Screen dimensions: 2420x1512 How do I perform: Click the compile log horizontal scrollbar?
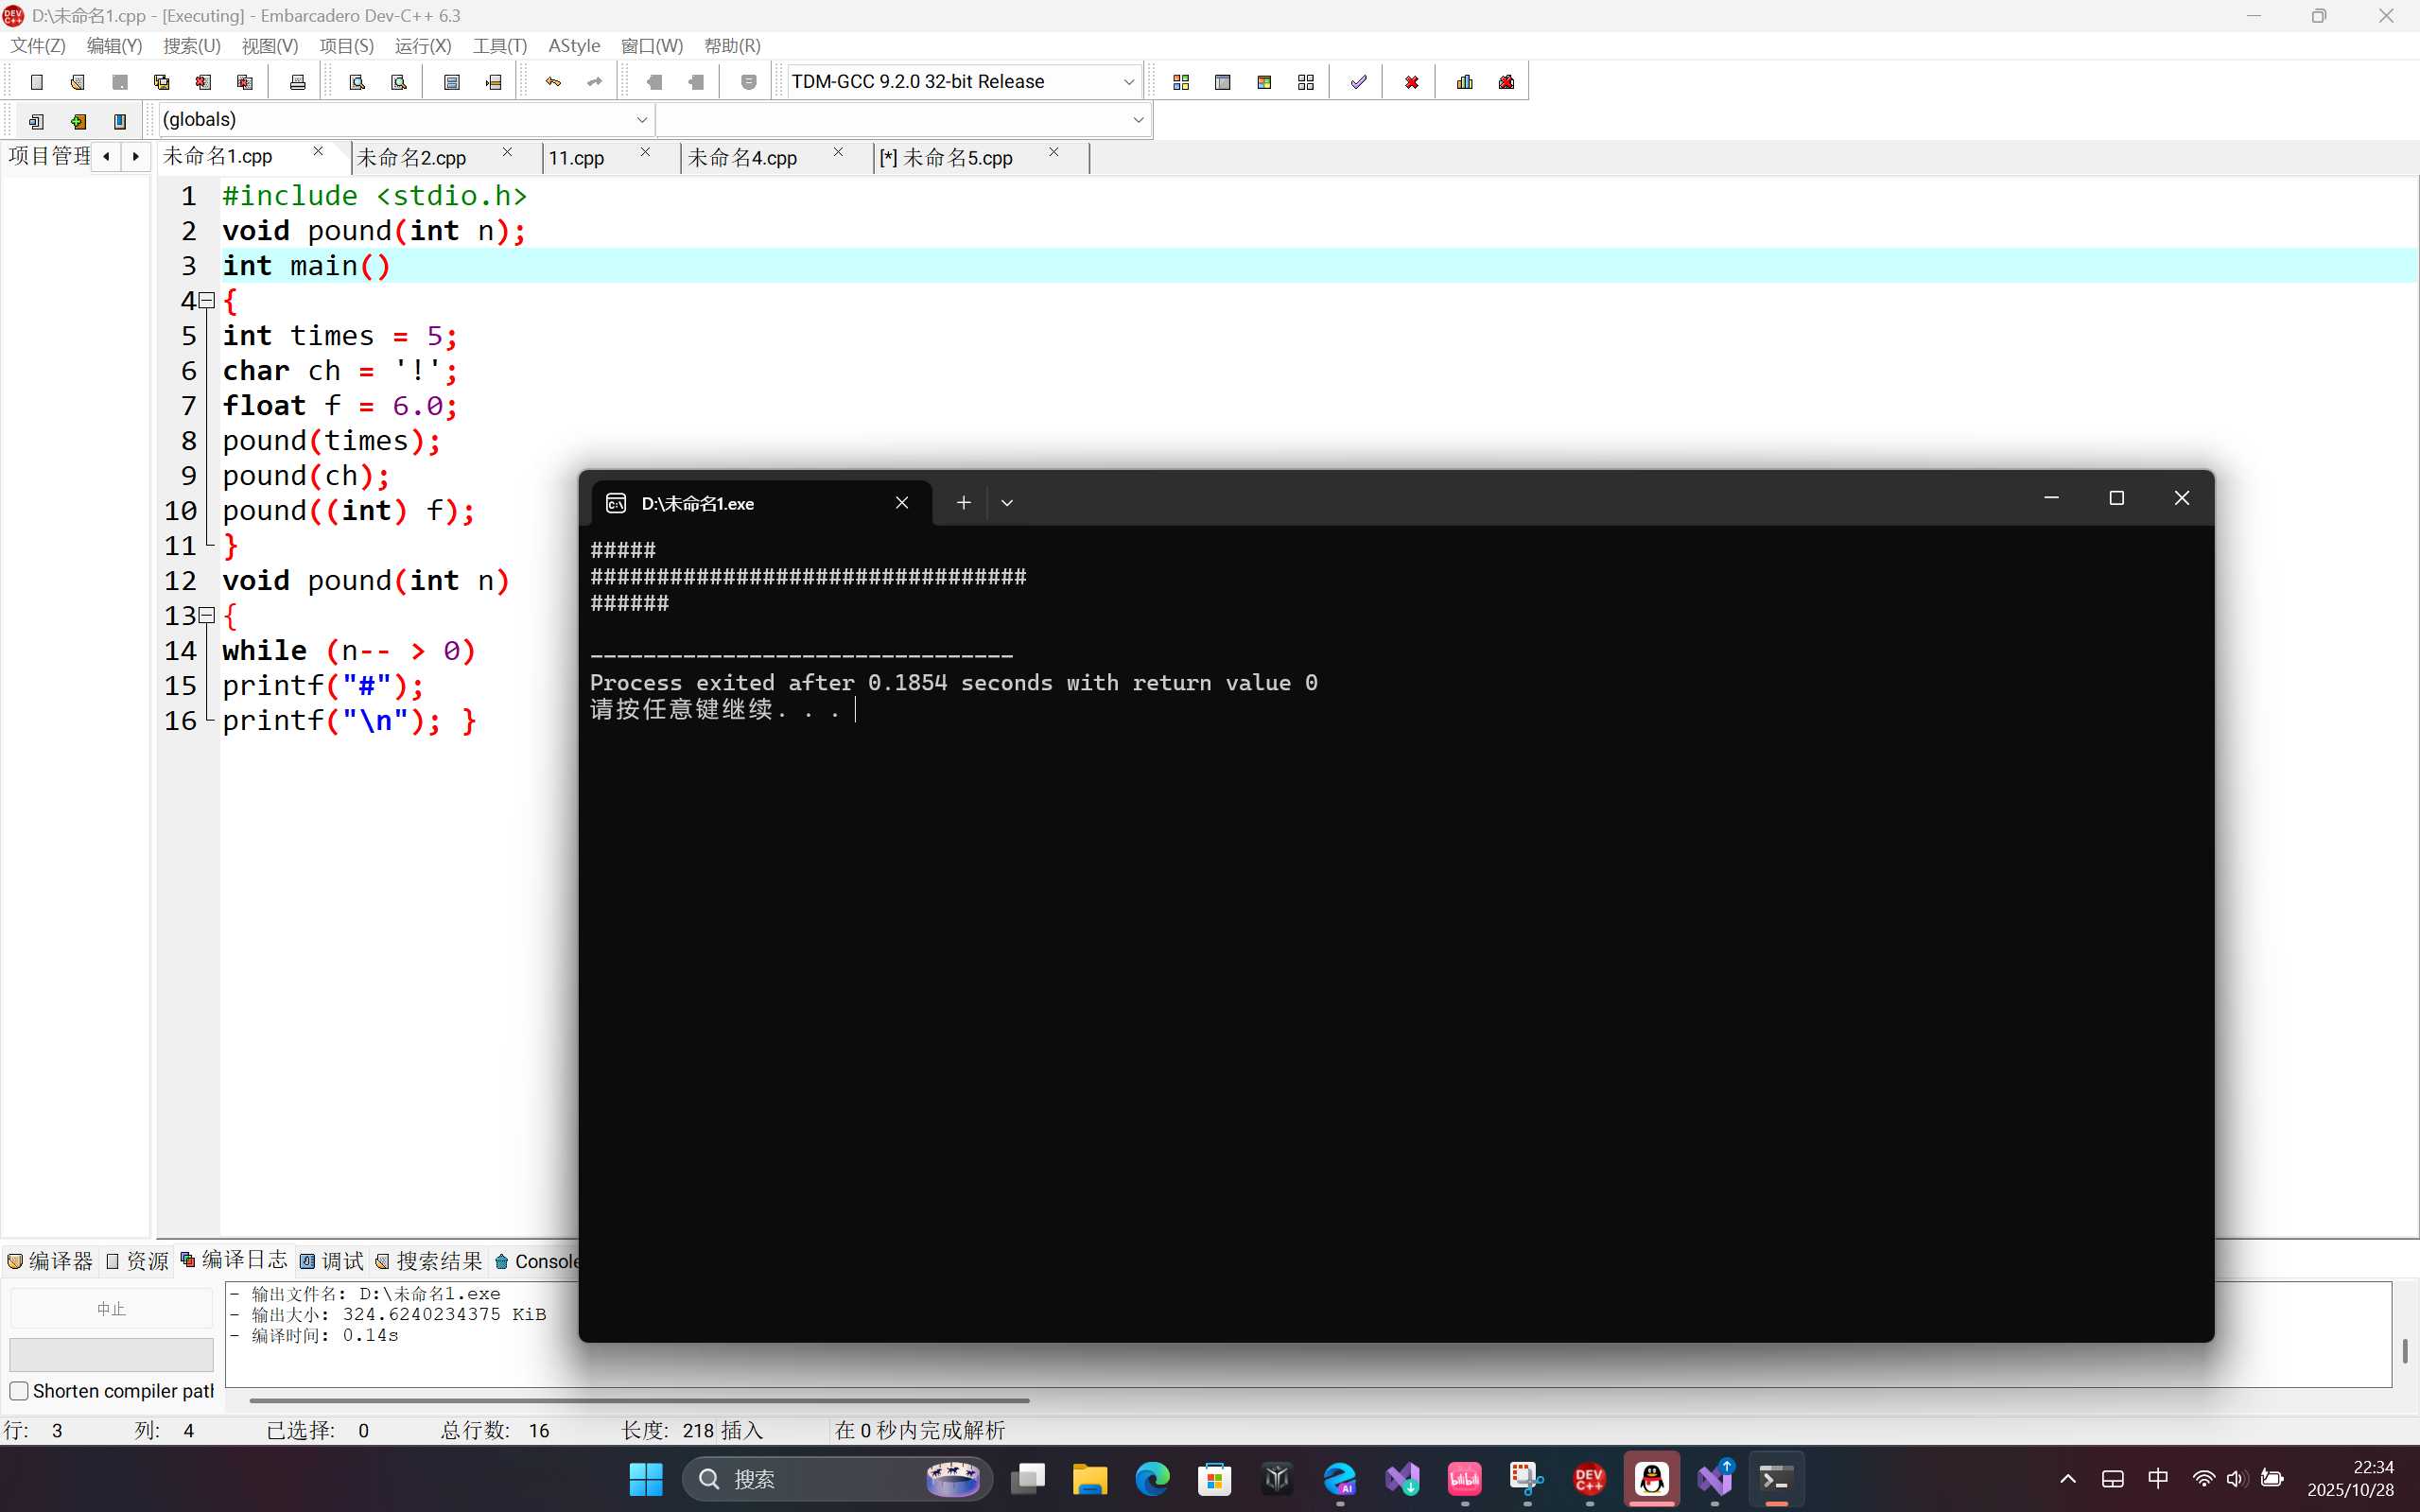[640, 1400]
